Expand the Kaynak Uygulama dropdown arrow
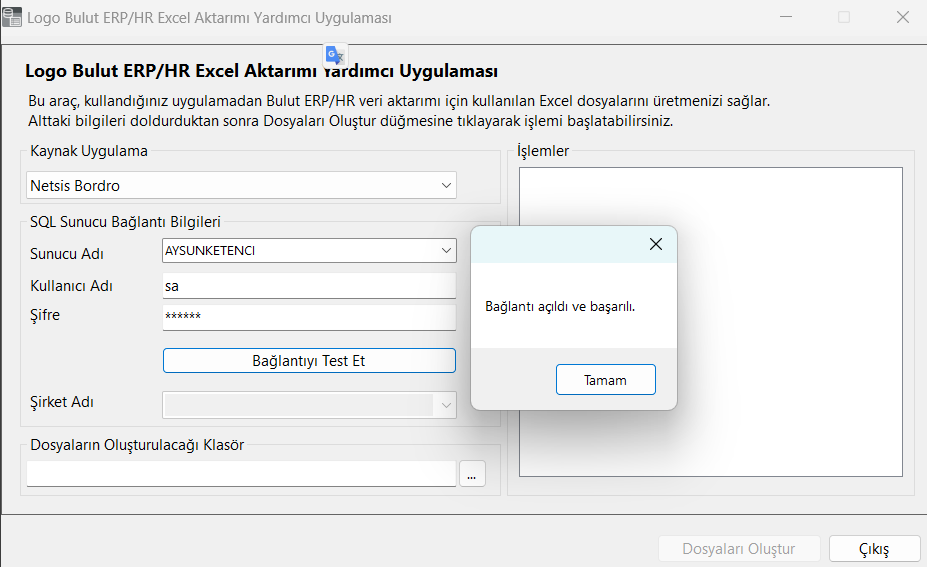The height and width of the screenshot is (567, 927). pyautogui.click(x=446, y=185)
